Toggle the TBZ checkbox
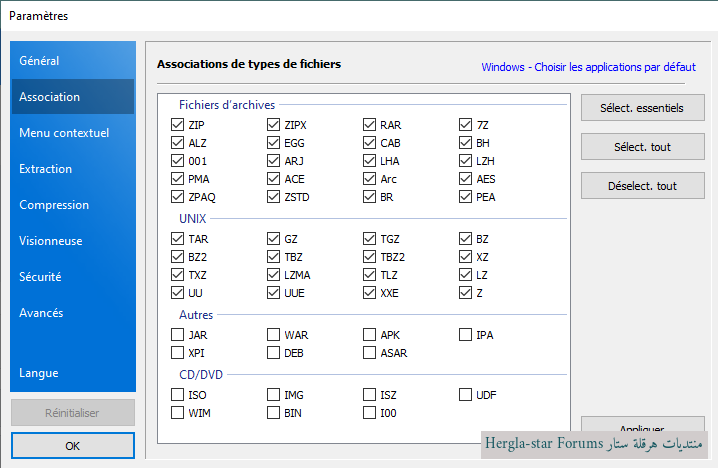This screenshot has height=468, width=718. [x=273, y=256]
